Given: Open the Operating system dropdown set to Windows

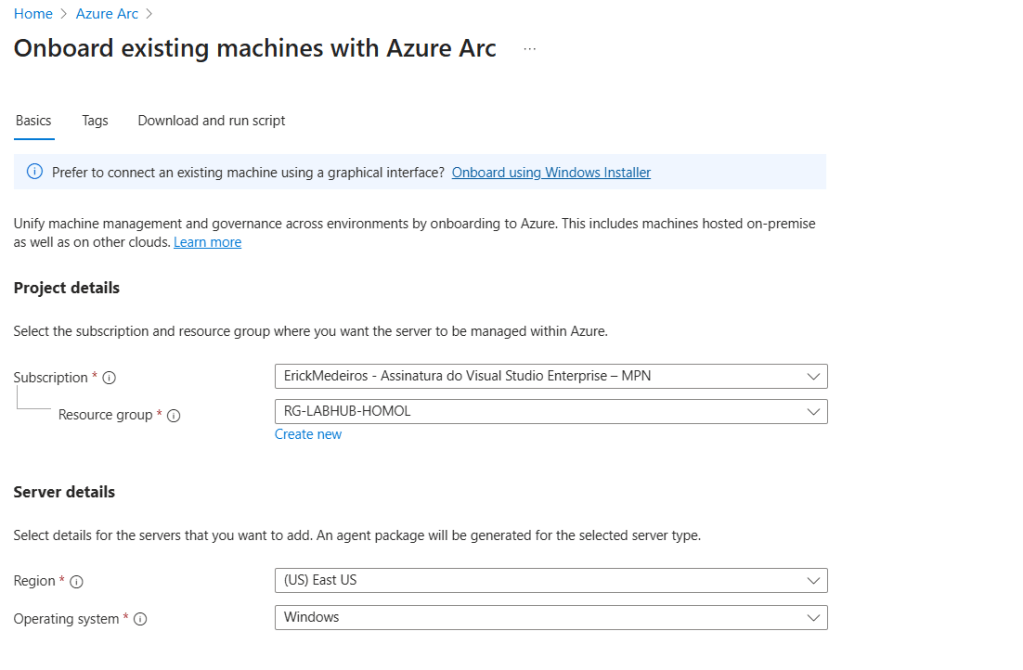Looking at the screenshot, I should click(x=550, y=617).
